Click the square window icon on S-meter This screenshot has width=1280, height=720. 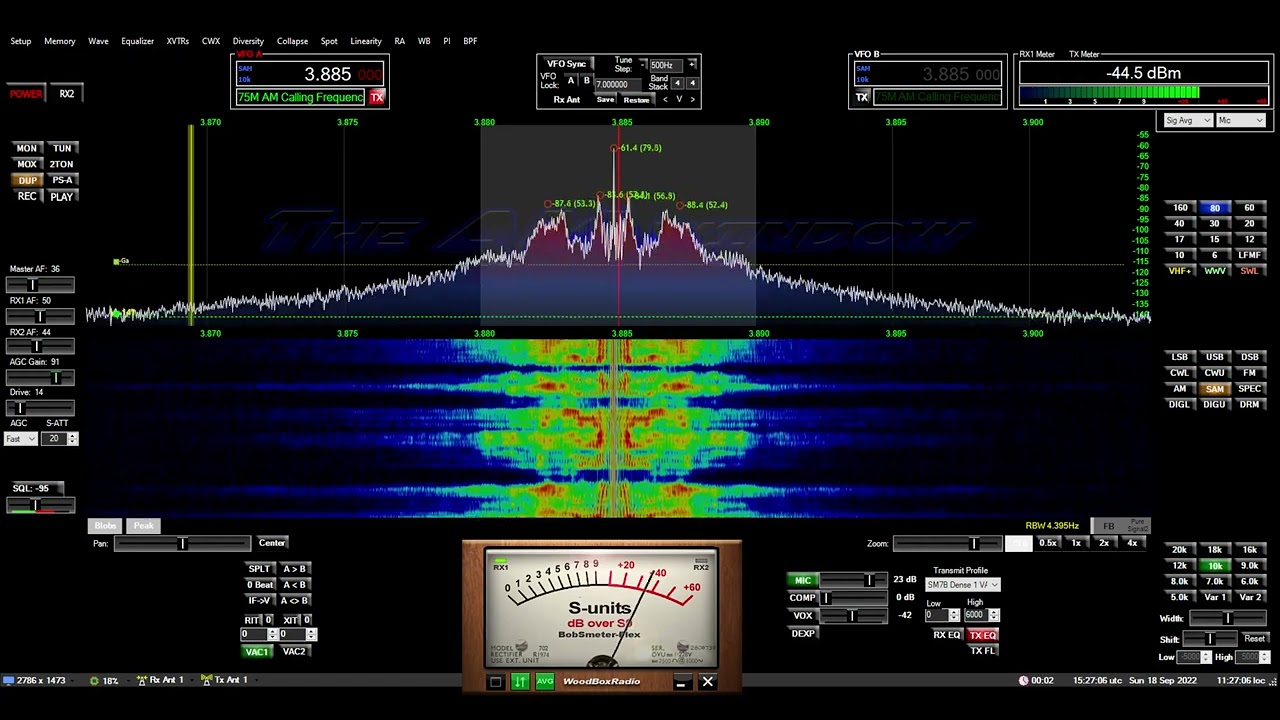pyautogui.click(x=495, y=682)
